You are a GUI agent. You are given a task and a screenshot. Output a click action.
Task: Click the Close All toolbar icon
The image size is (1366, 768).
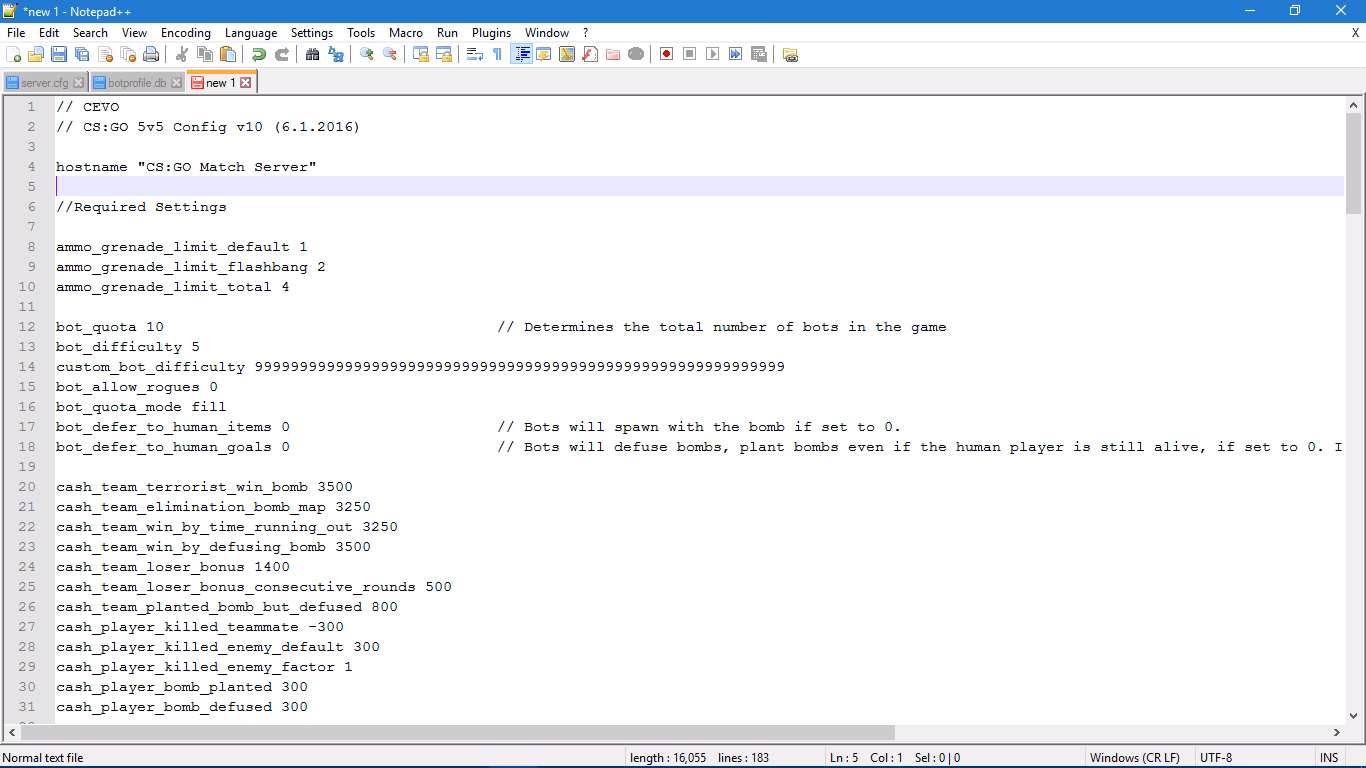click(128, 54)
